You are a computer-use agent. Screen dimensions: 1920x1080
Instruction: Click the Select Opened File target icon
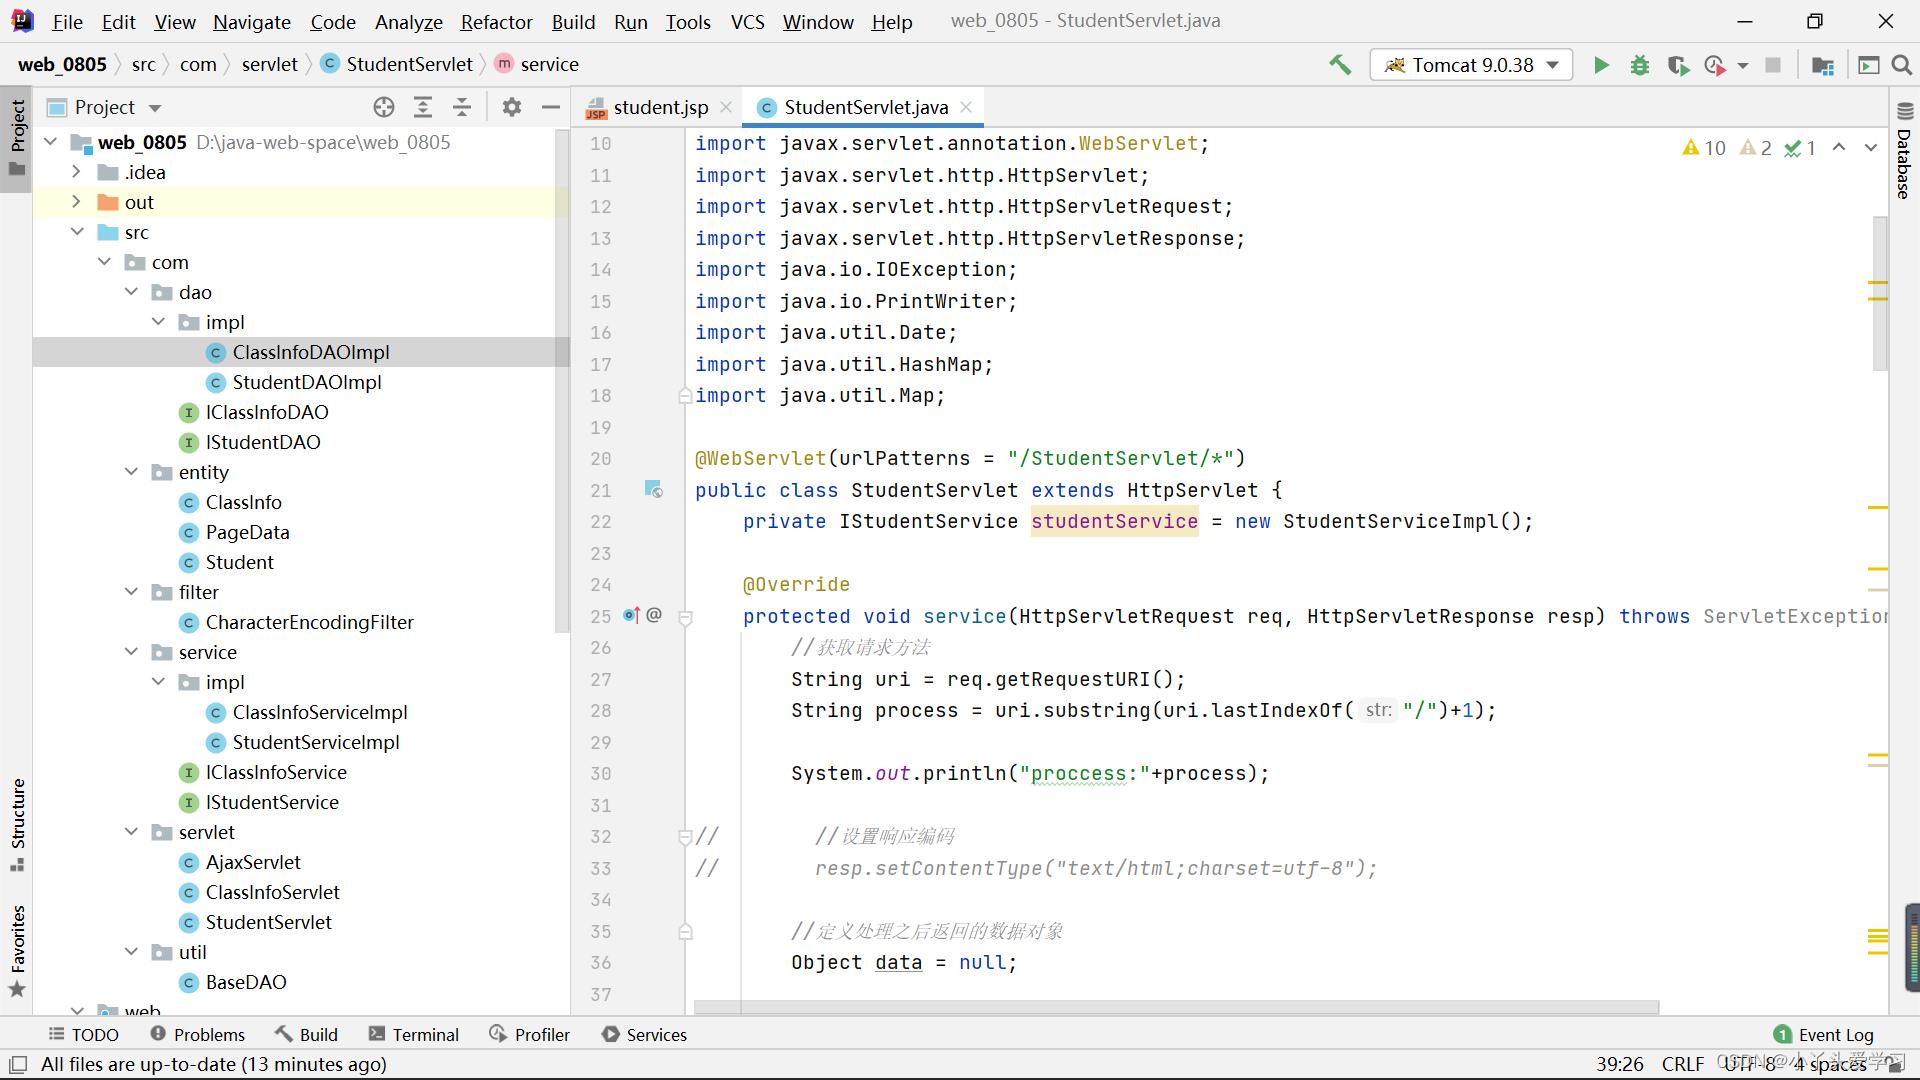(x=384, y=107)
